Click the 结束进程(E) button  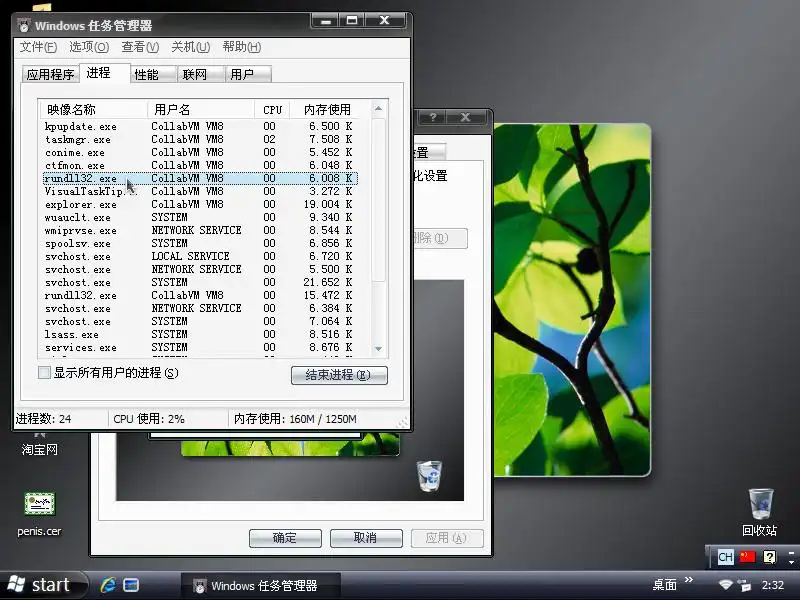click(339, 375)
